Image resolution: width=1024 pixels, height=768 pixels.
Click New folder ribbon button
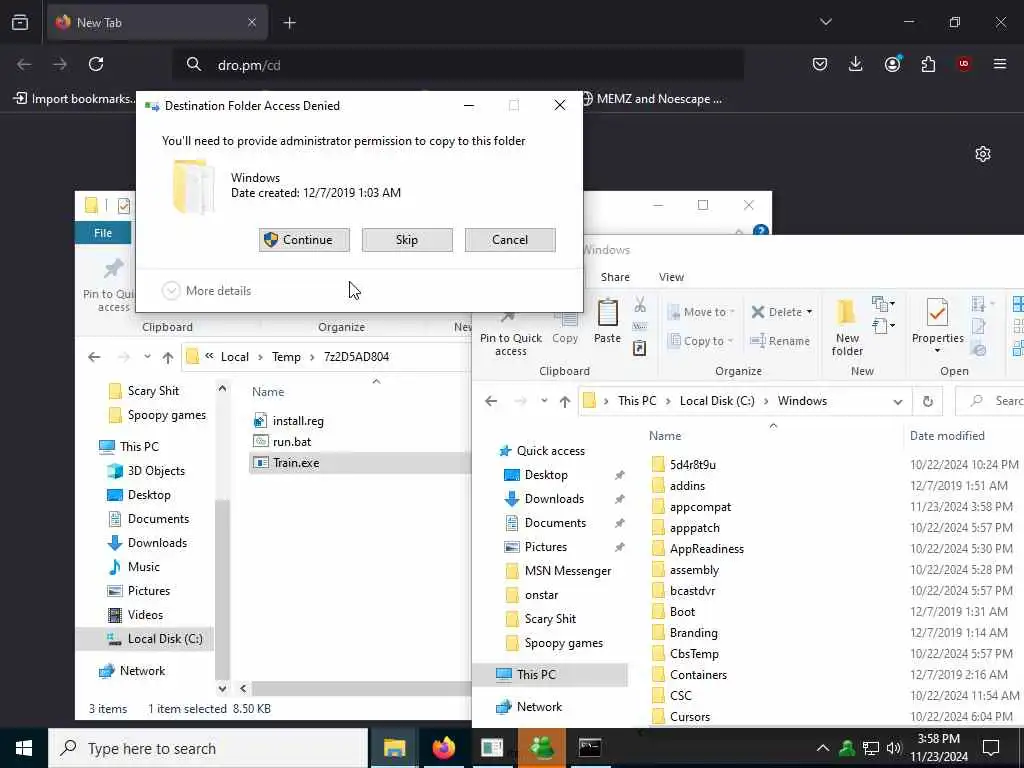(847, 328)
